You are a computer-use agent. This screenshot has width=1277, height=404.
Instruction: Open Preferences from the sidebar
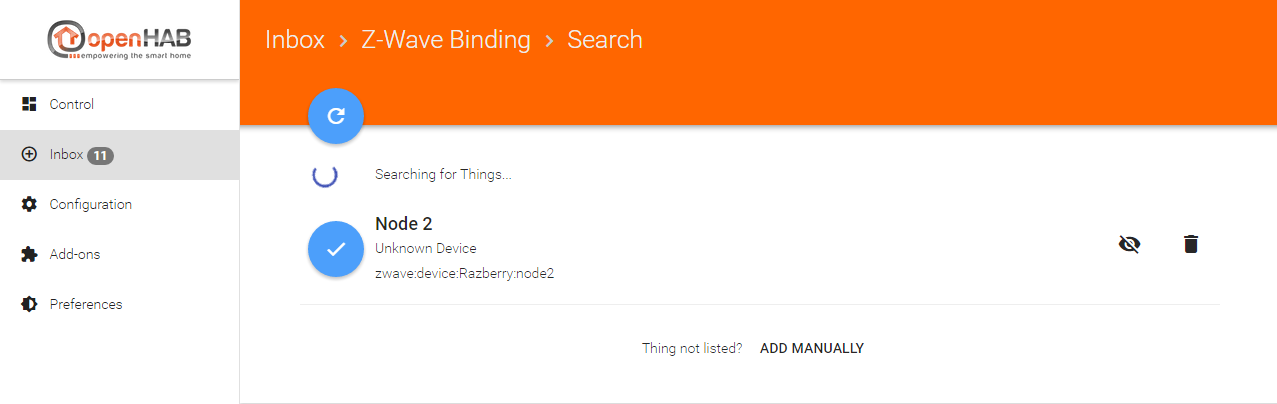86,304
